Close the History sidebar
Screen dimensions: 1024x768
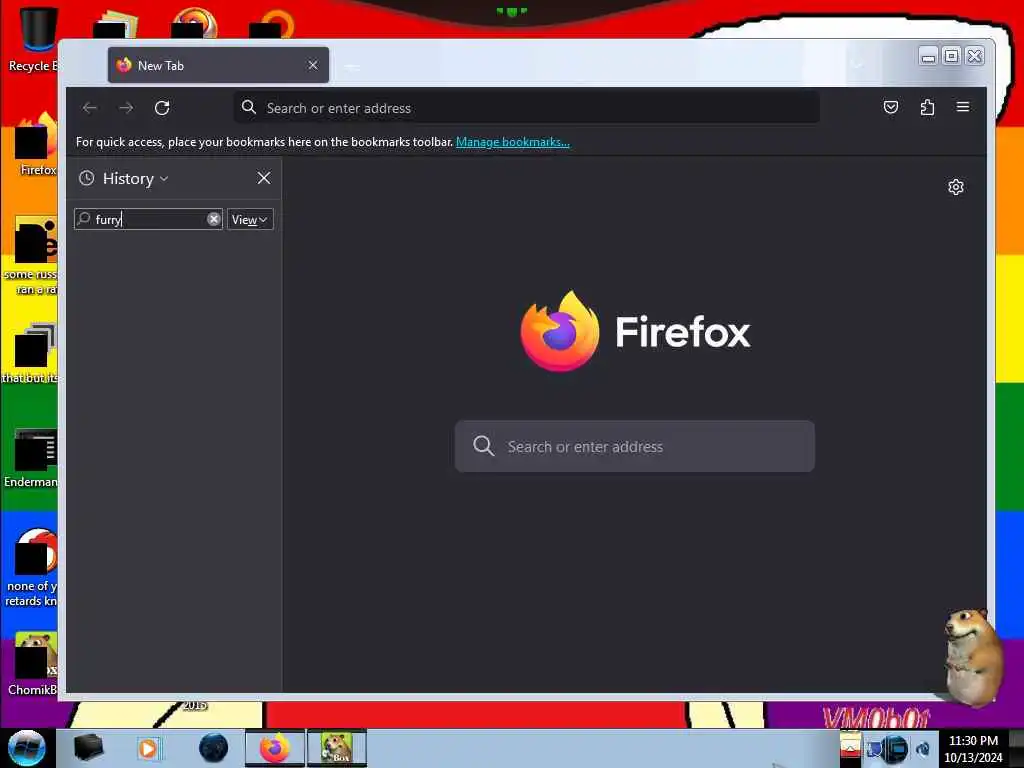click(264, 178)
